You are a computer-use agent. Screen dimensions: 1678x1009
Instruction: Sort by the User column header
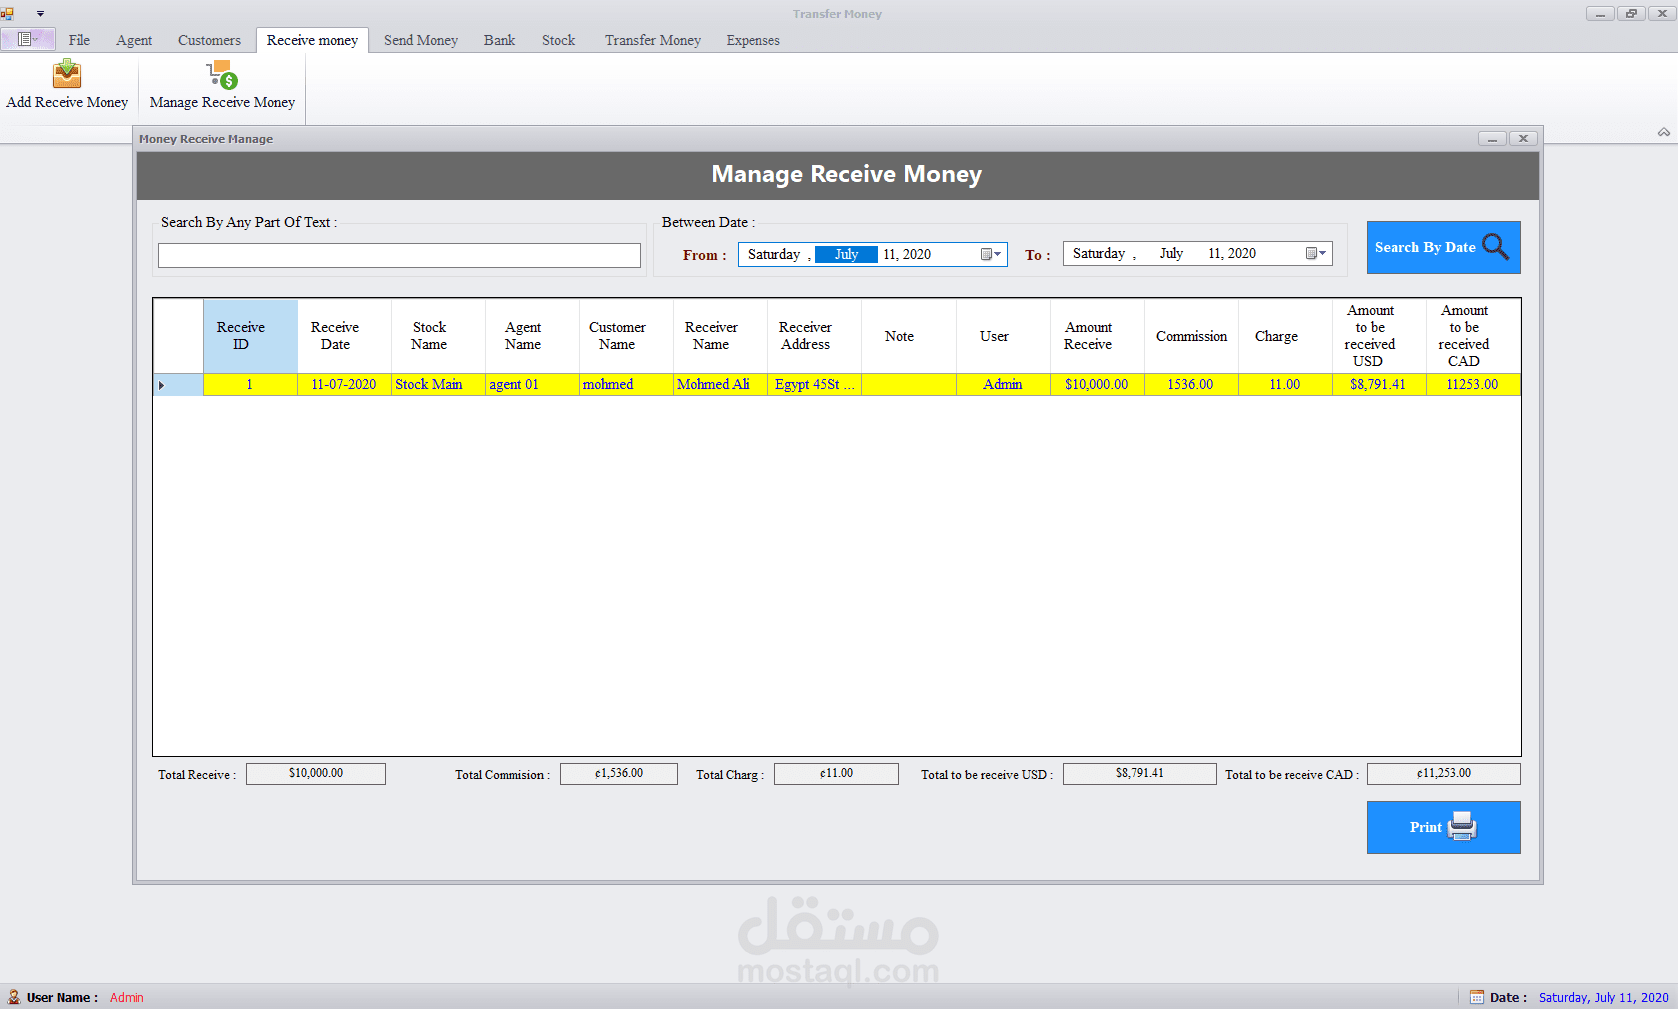pyautogui.click(x=1003, y=336)
